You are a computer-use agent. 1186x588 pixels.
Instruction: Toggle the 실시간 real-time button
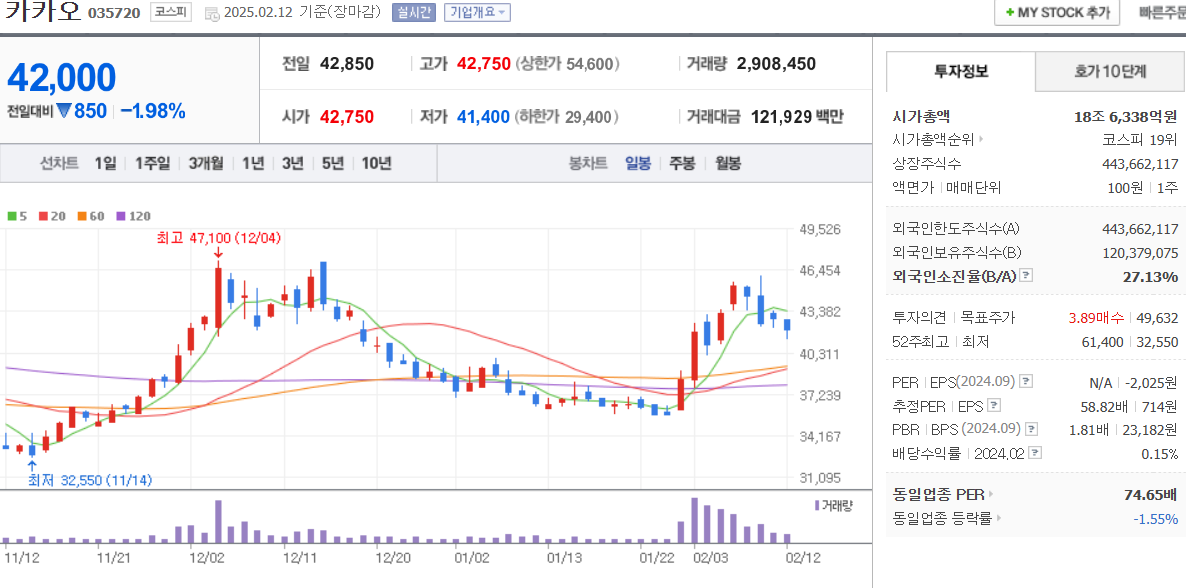[x=414, y=13]
